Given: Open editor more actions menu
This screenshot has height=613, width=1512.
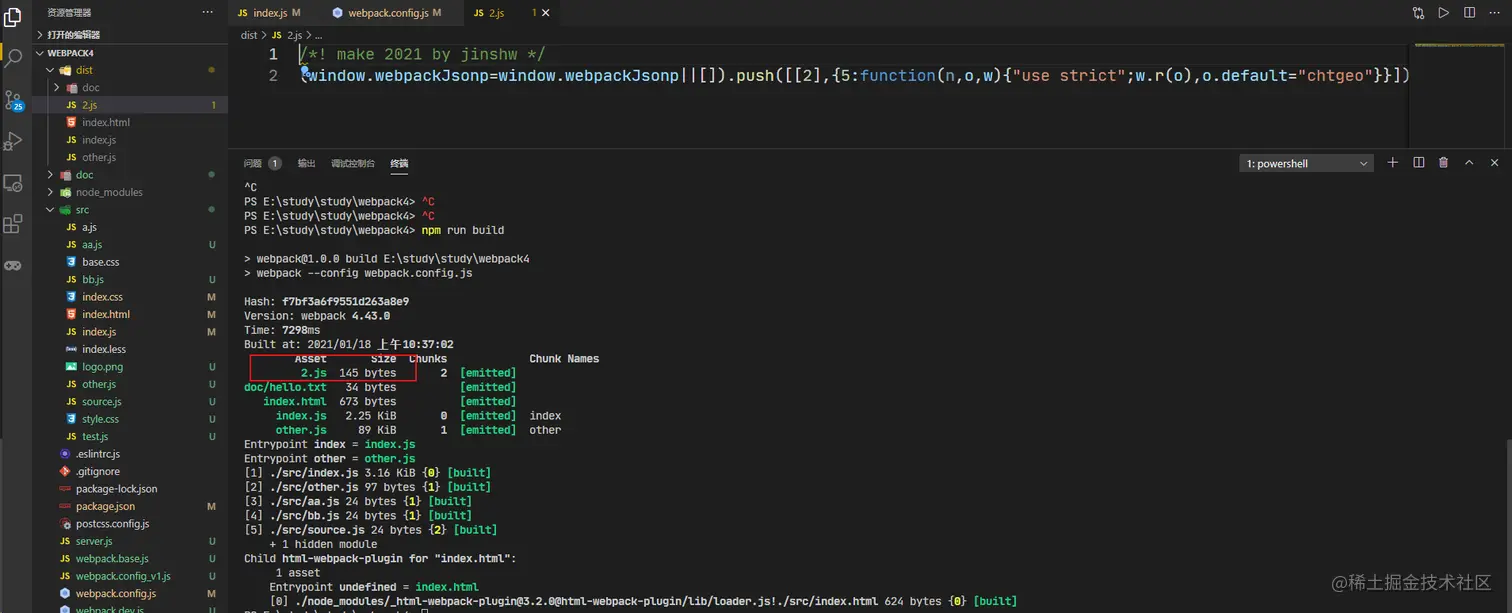Looking at the screenshot, I should [x=1495, y=13].
